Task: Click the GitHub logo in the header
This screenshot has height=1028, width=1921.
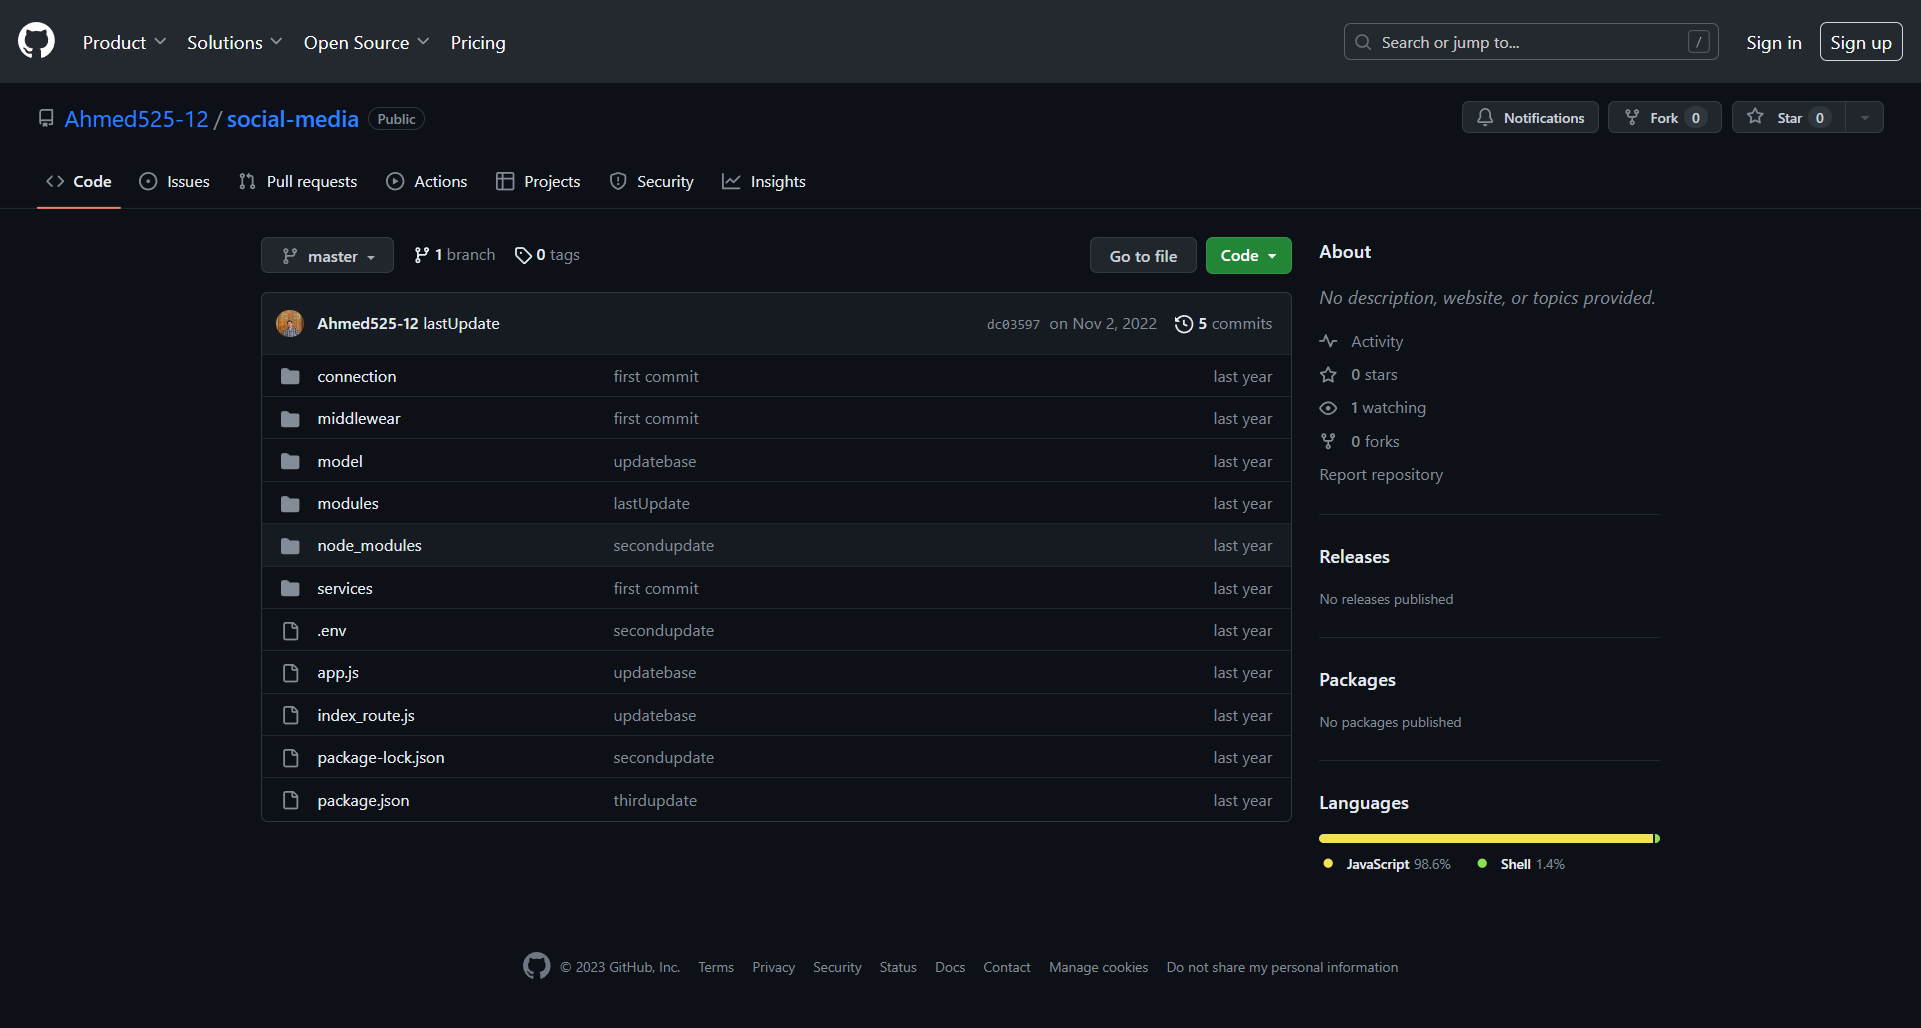Action: coord(36,42)
